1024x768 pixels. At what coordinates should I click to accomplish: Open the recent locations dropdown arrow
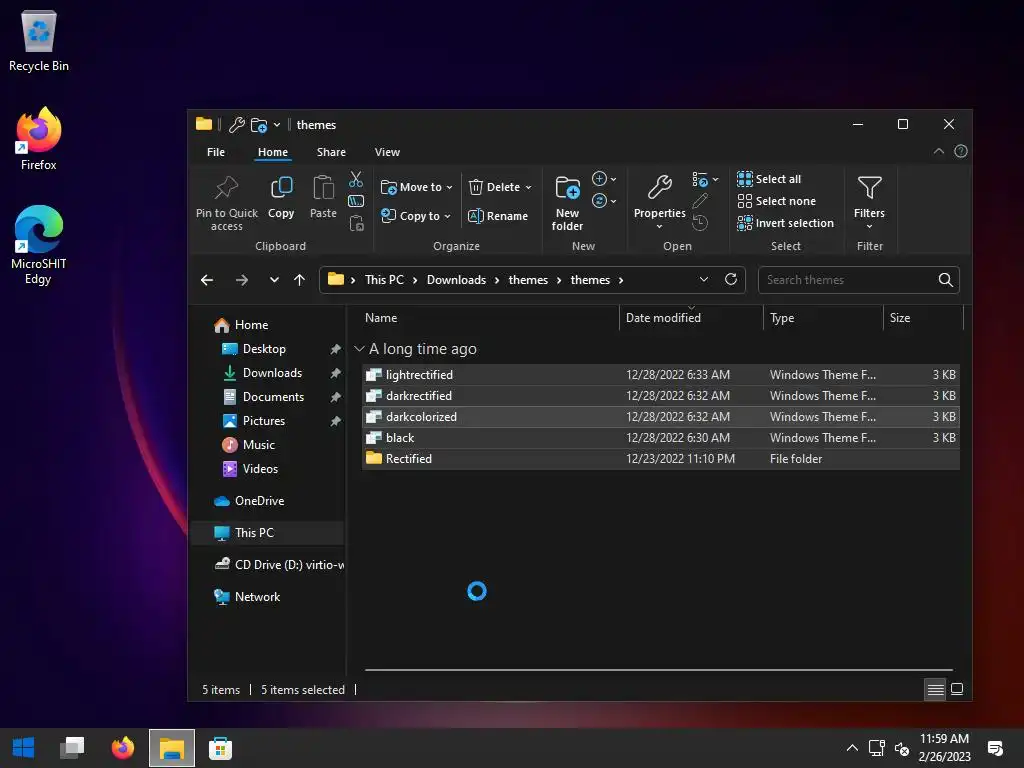pos(274,280)
